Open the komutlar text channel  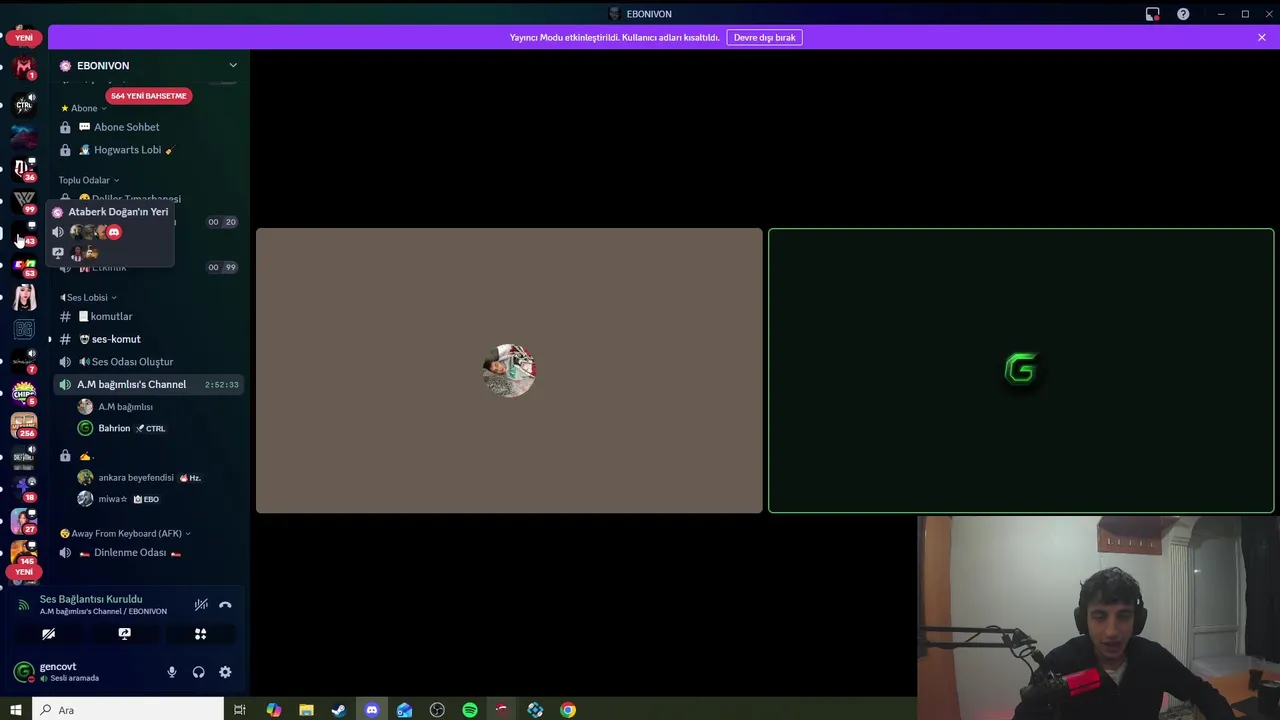click(148, 316)
